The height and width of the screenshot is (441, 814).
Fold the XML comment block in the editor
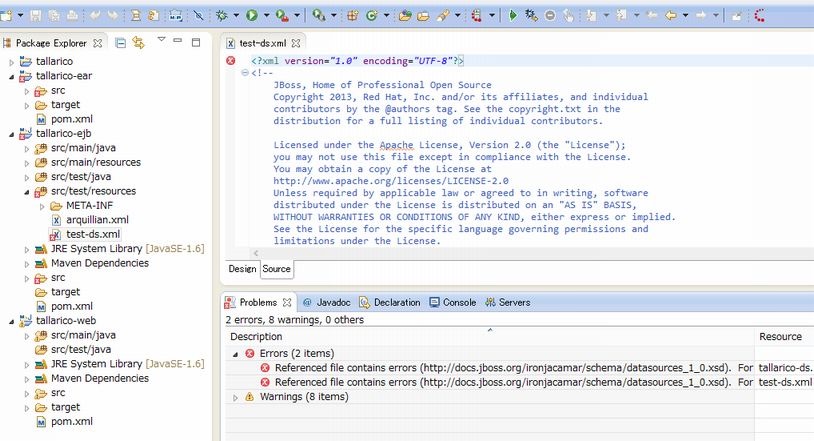(245, 73)
